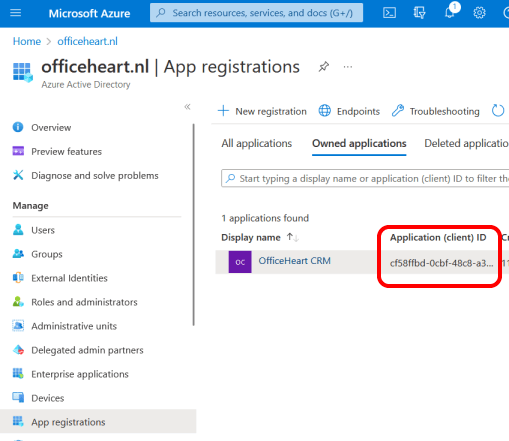This screenshot has height=441, width=509.
Task: Select App registrations in the sidebar
Action: (x=98, y=422)
